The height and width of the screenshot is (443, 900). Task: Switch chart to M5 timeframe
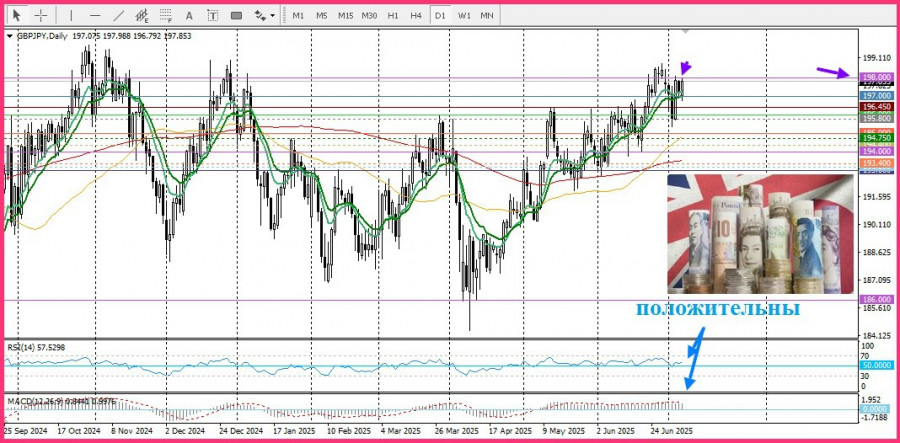click(x=321, y=15)
